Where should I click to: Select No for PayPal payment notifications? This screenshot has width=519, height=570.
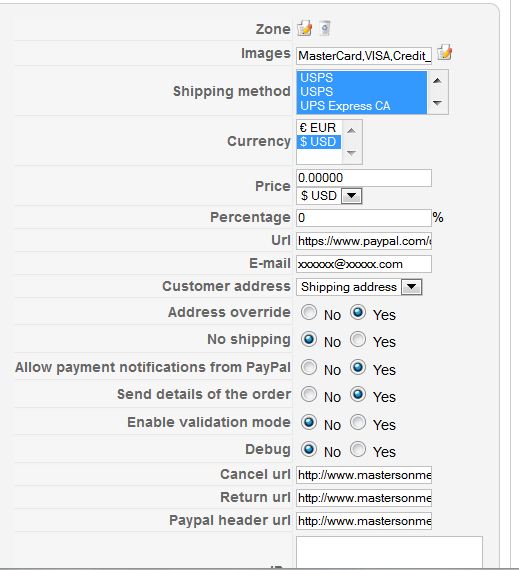[309, 367]
